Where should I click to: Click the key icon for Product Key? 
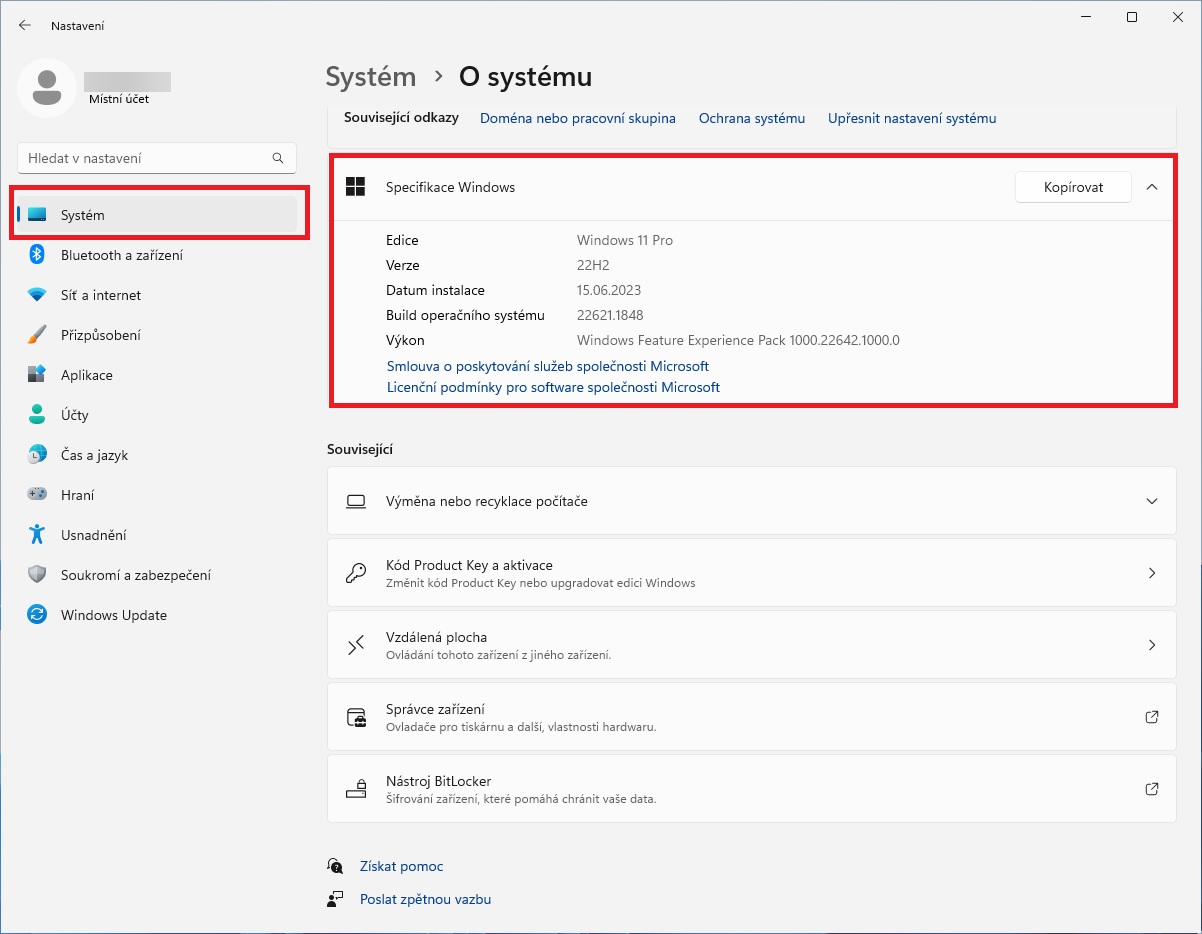[355, 573]
